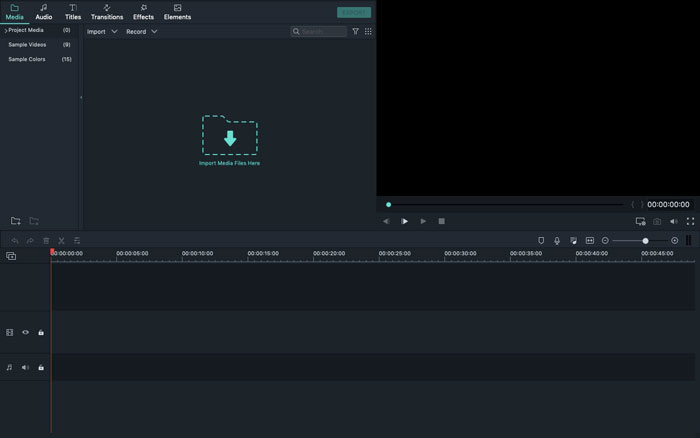700x438 pixels.
Task: Click the preview progress scrubber dot
Action: click(x=388, y=204)
